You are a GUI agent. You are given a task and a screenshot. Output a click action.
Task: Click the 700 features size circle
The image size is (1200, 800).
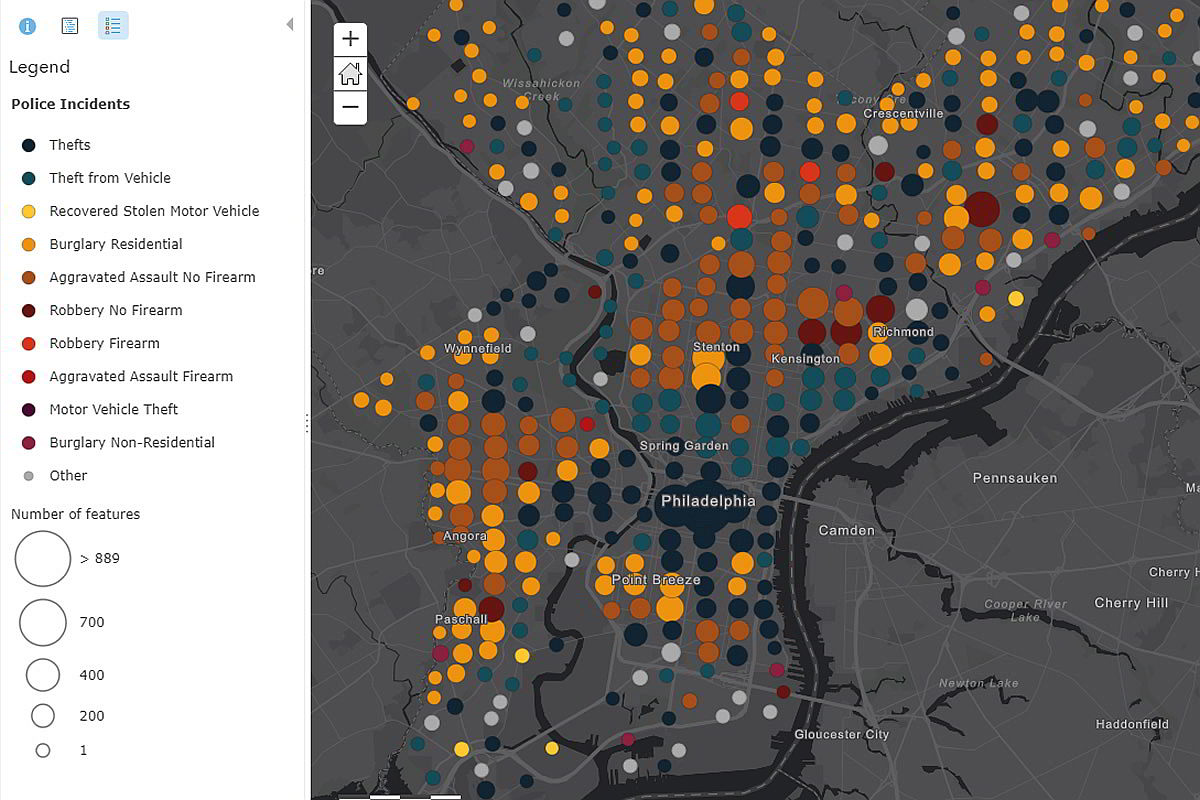click(43, 622)
